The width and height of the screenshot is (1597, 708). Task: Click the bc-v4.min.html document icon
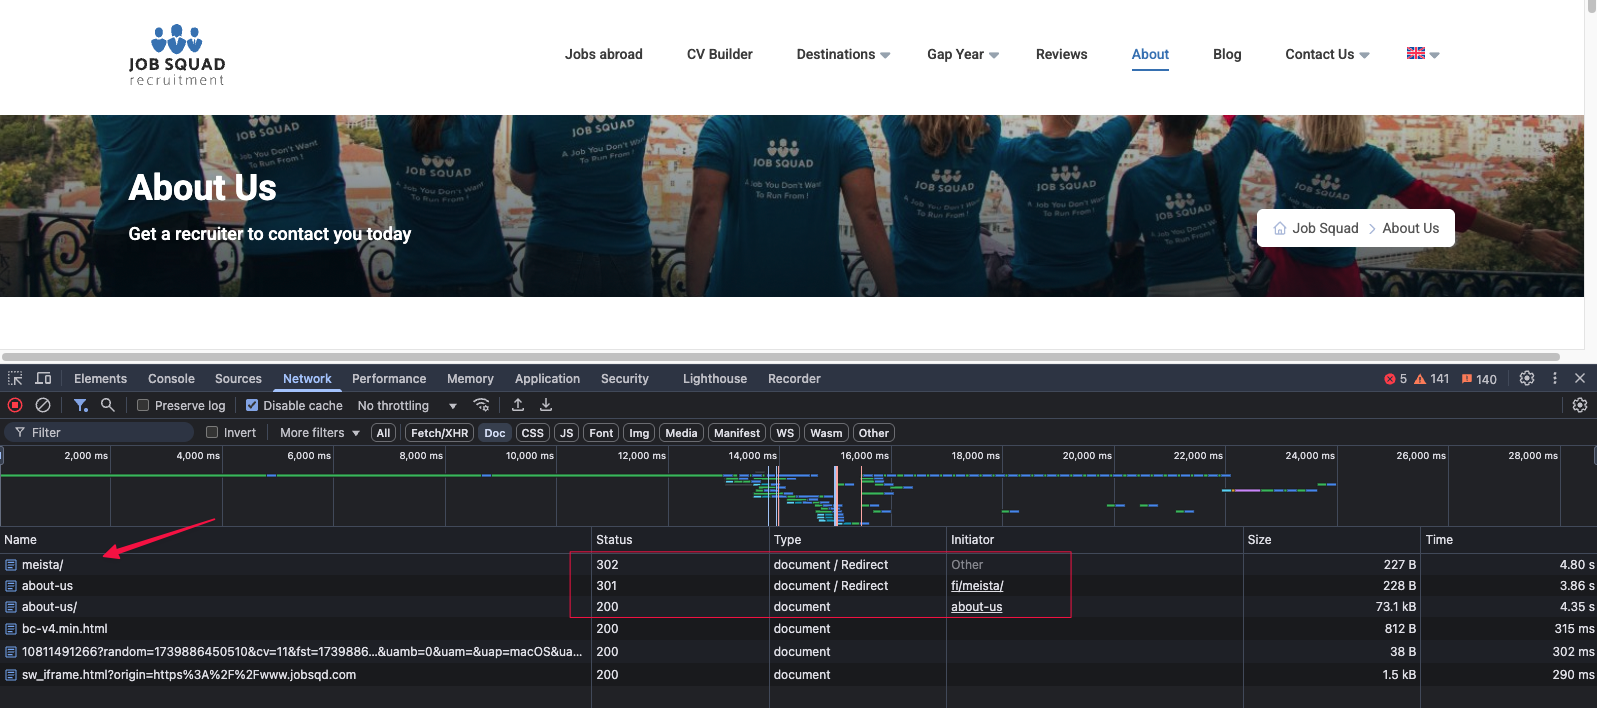click(11, 629)
